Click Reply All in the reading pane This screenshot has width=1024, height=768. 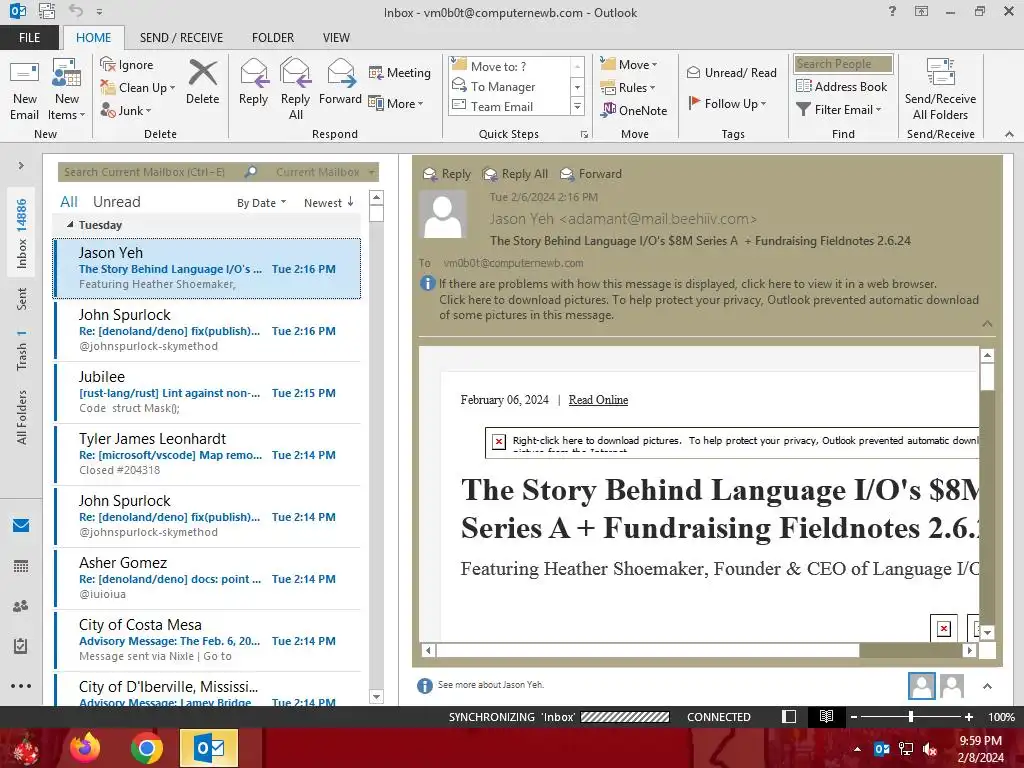click(515, 174)
